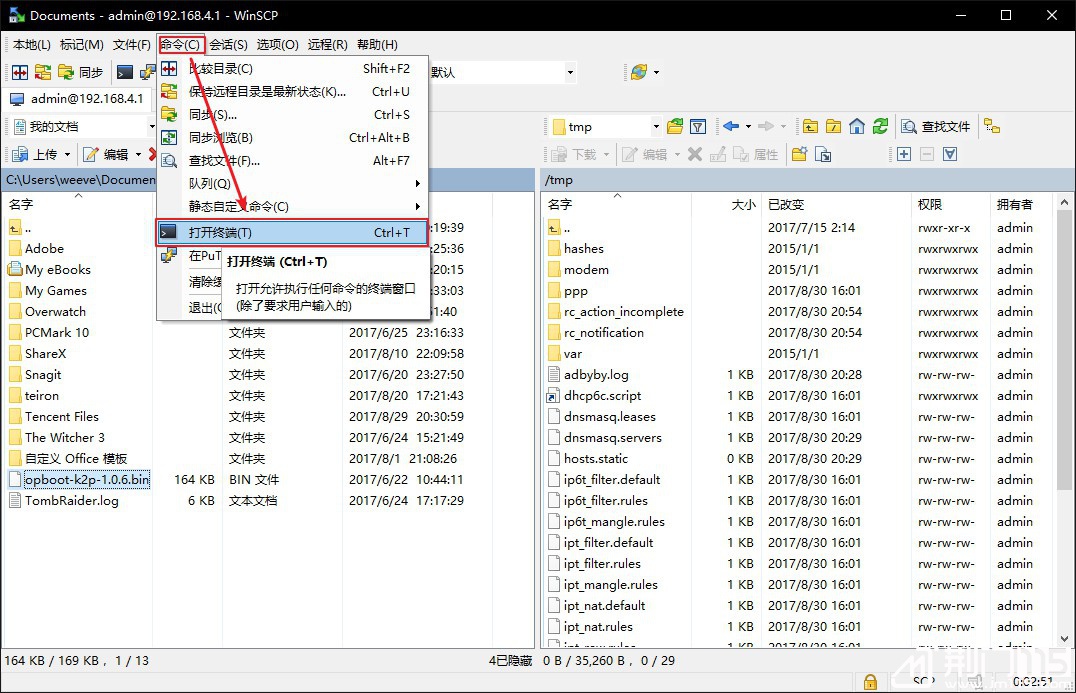Open the 本地(L) menu
The image size is (1076, 693).
[32, 45]
